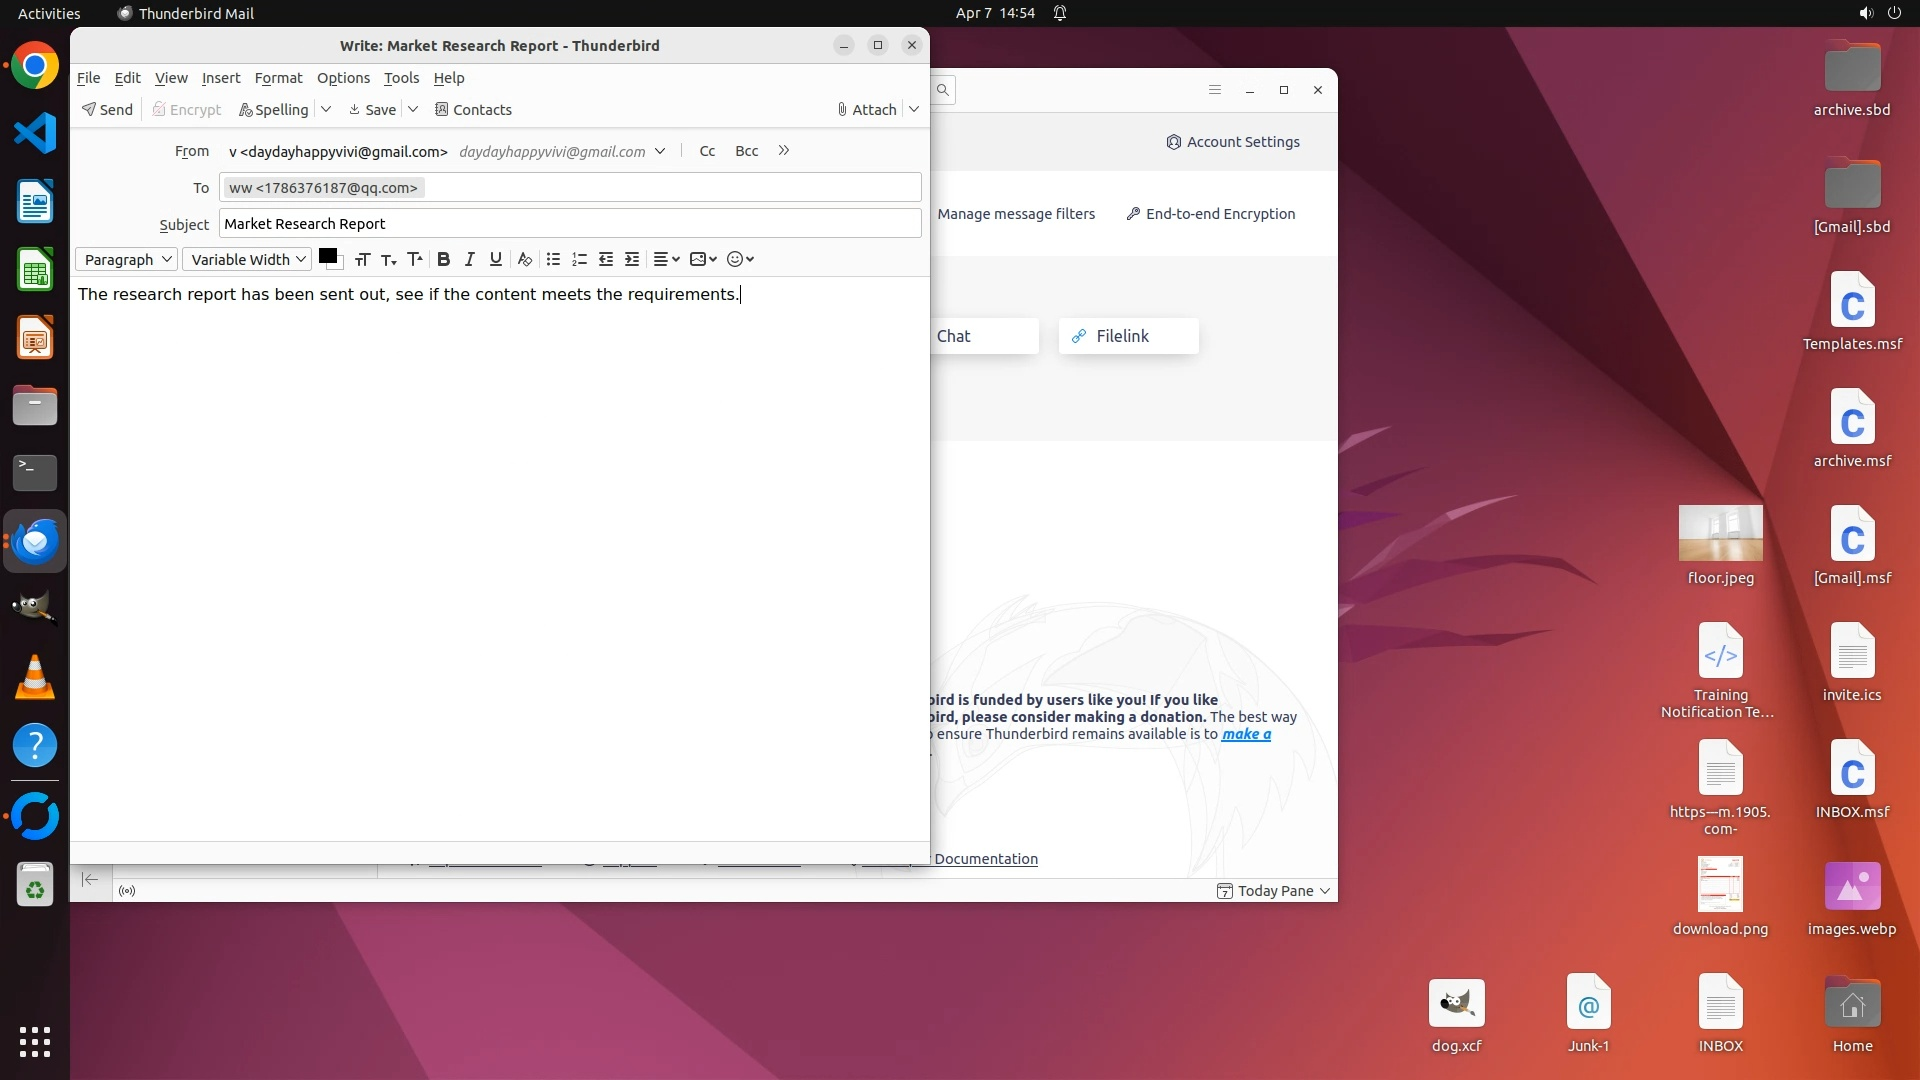Expand Spelling dropdown arrow
Viewport: 1920px width, 1080px height.
(x=326, y=109)
